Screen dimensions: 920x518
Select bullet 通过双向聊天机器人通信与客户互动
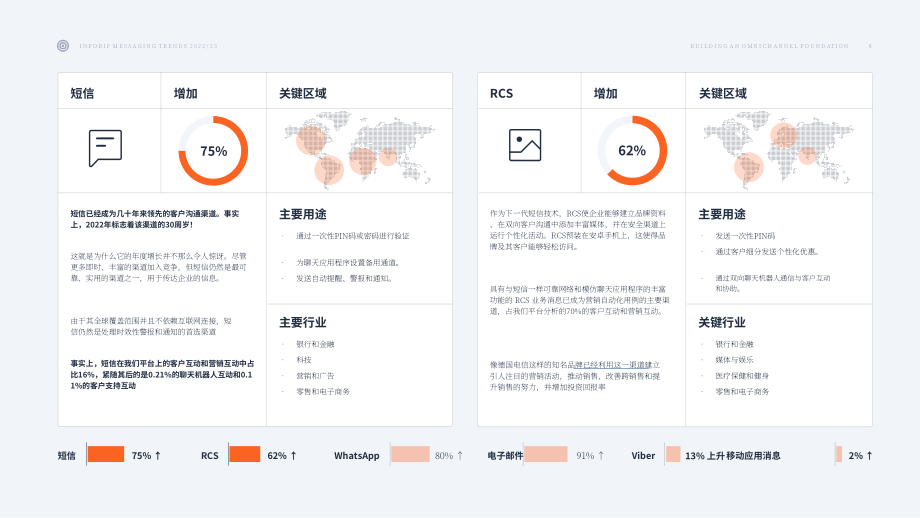tap(772, 283)
